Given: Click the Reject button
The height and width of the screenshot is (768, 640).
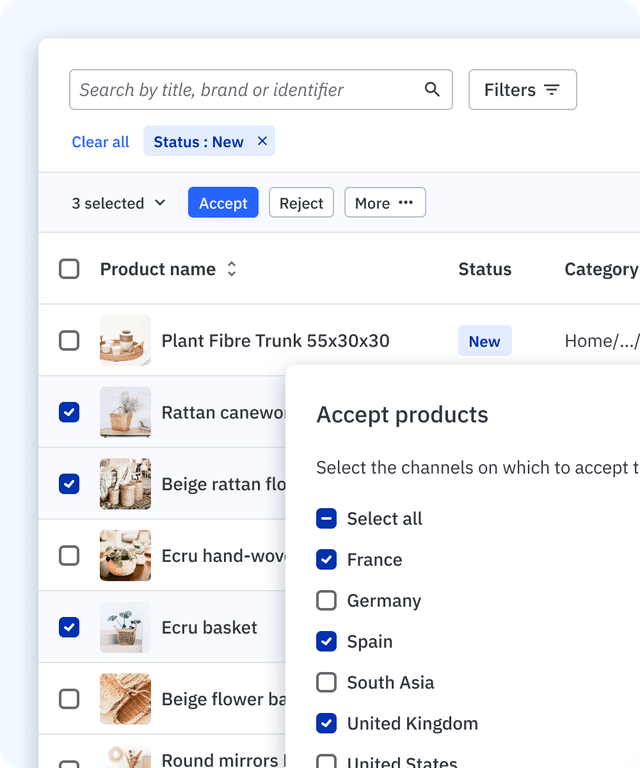Looking at the screenshot, I should click(x=301, y=202).
